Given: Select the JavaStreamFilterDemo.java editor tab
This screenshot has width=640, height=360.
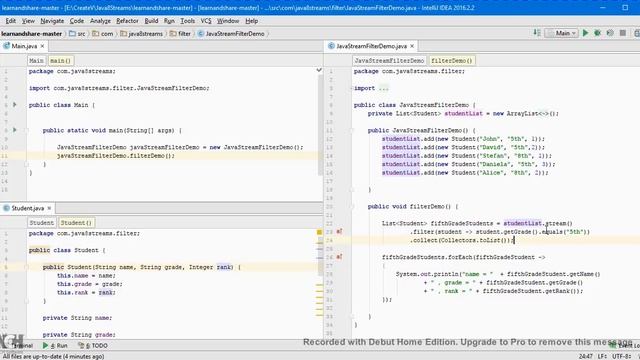Looking at the screenshot, I should coord(371,46).
